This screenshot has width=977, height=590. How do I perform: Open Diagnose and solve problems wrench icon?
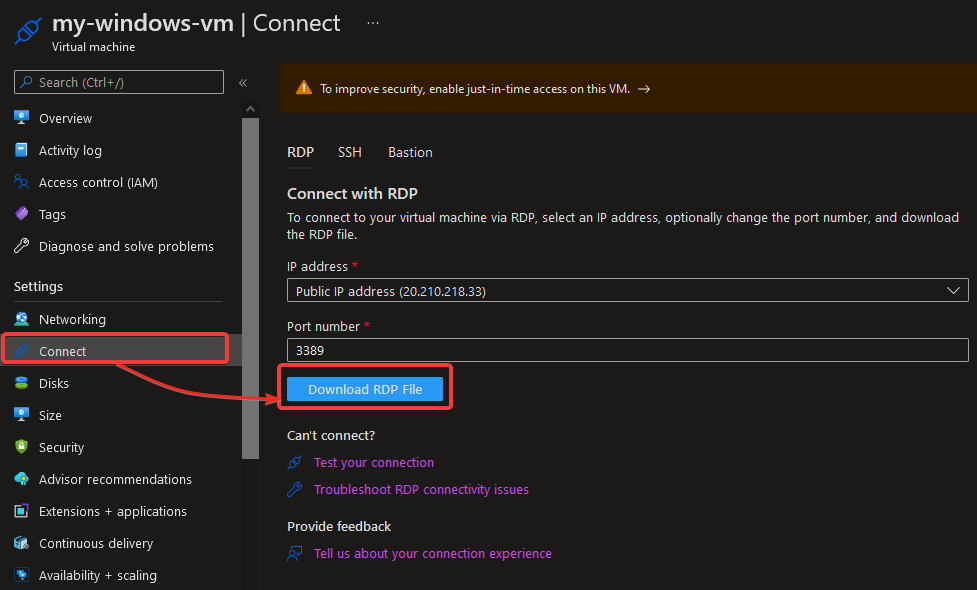[x=22, y=246]
